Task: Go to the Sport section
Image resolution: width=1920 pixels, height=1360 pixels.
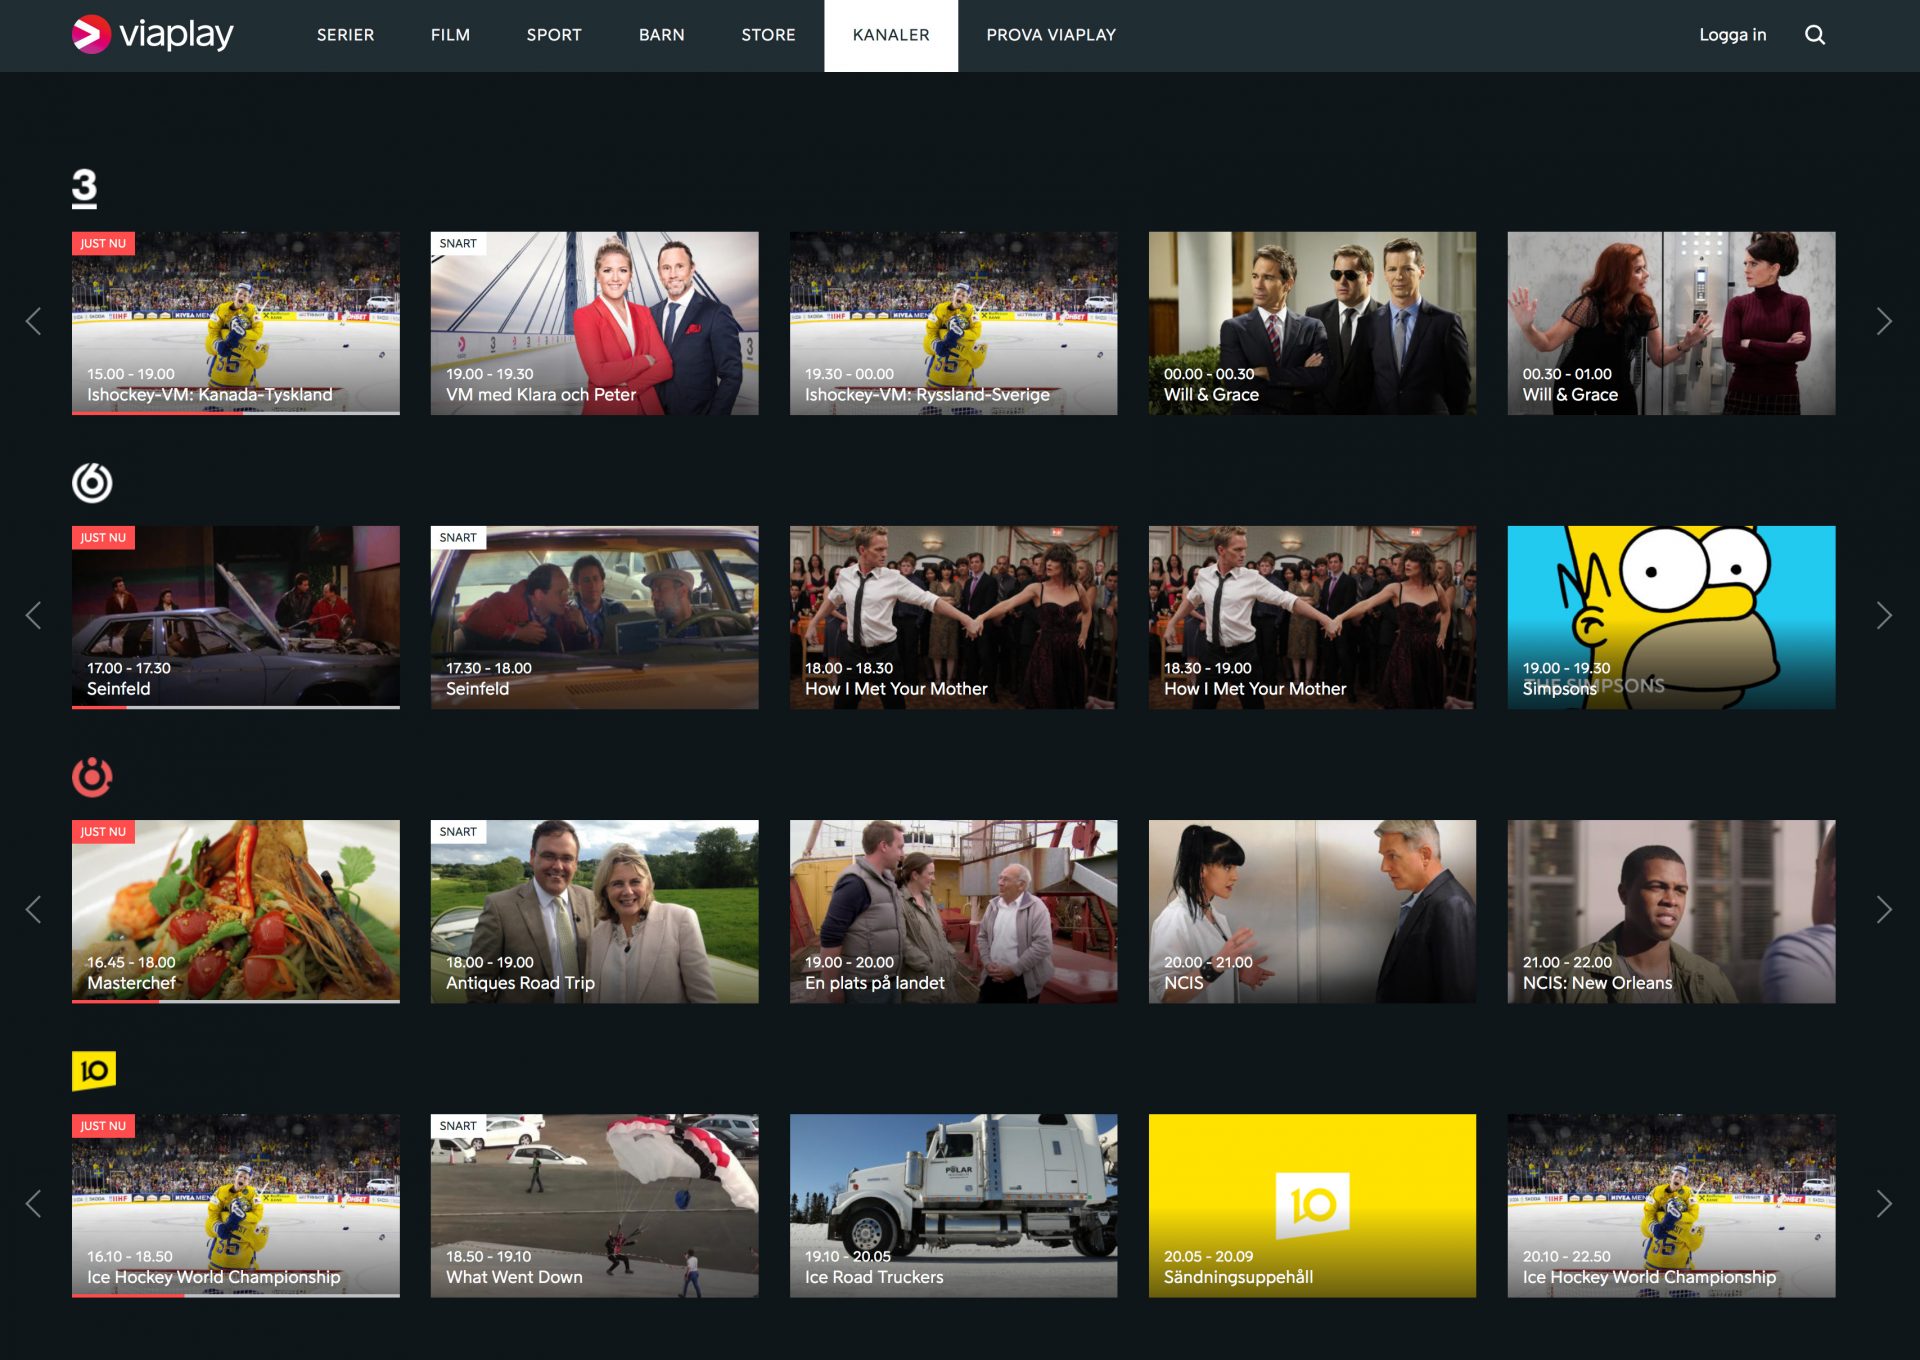Action: point(554,35)
